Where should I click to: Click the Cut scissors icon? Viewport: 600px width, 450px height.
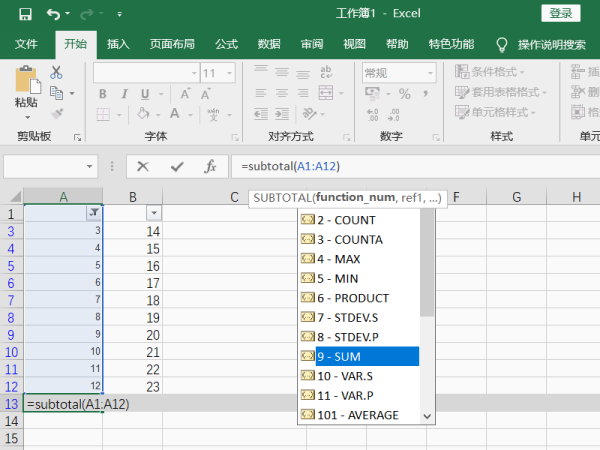click(56, 72)
